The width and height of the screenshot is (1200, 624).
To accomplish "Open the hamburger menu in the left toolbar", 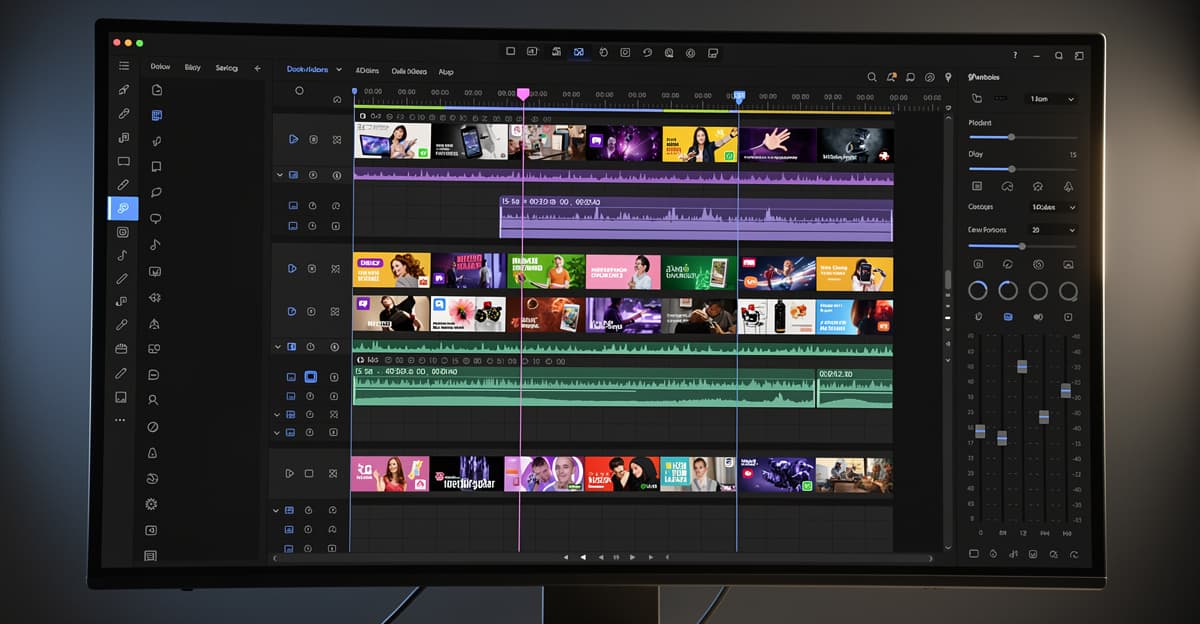I will [x=124, y=66].
